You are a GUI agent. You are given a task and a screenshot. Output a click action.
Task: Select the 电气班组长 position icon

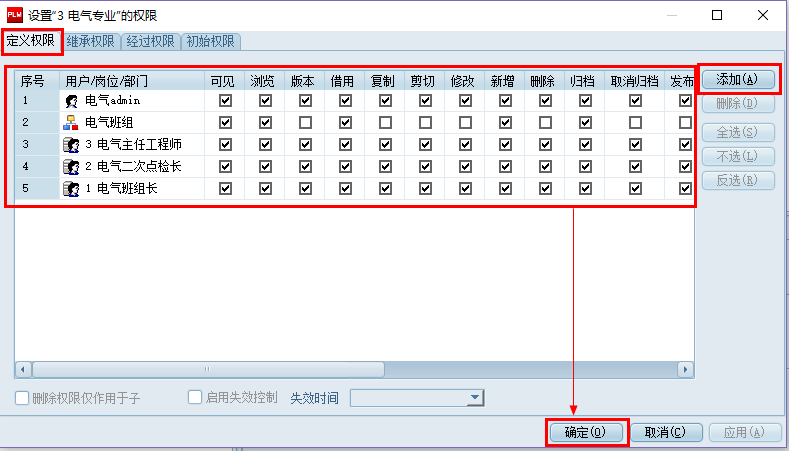click(72, 189)
